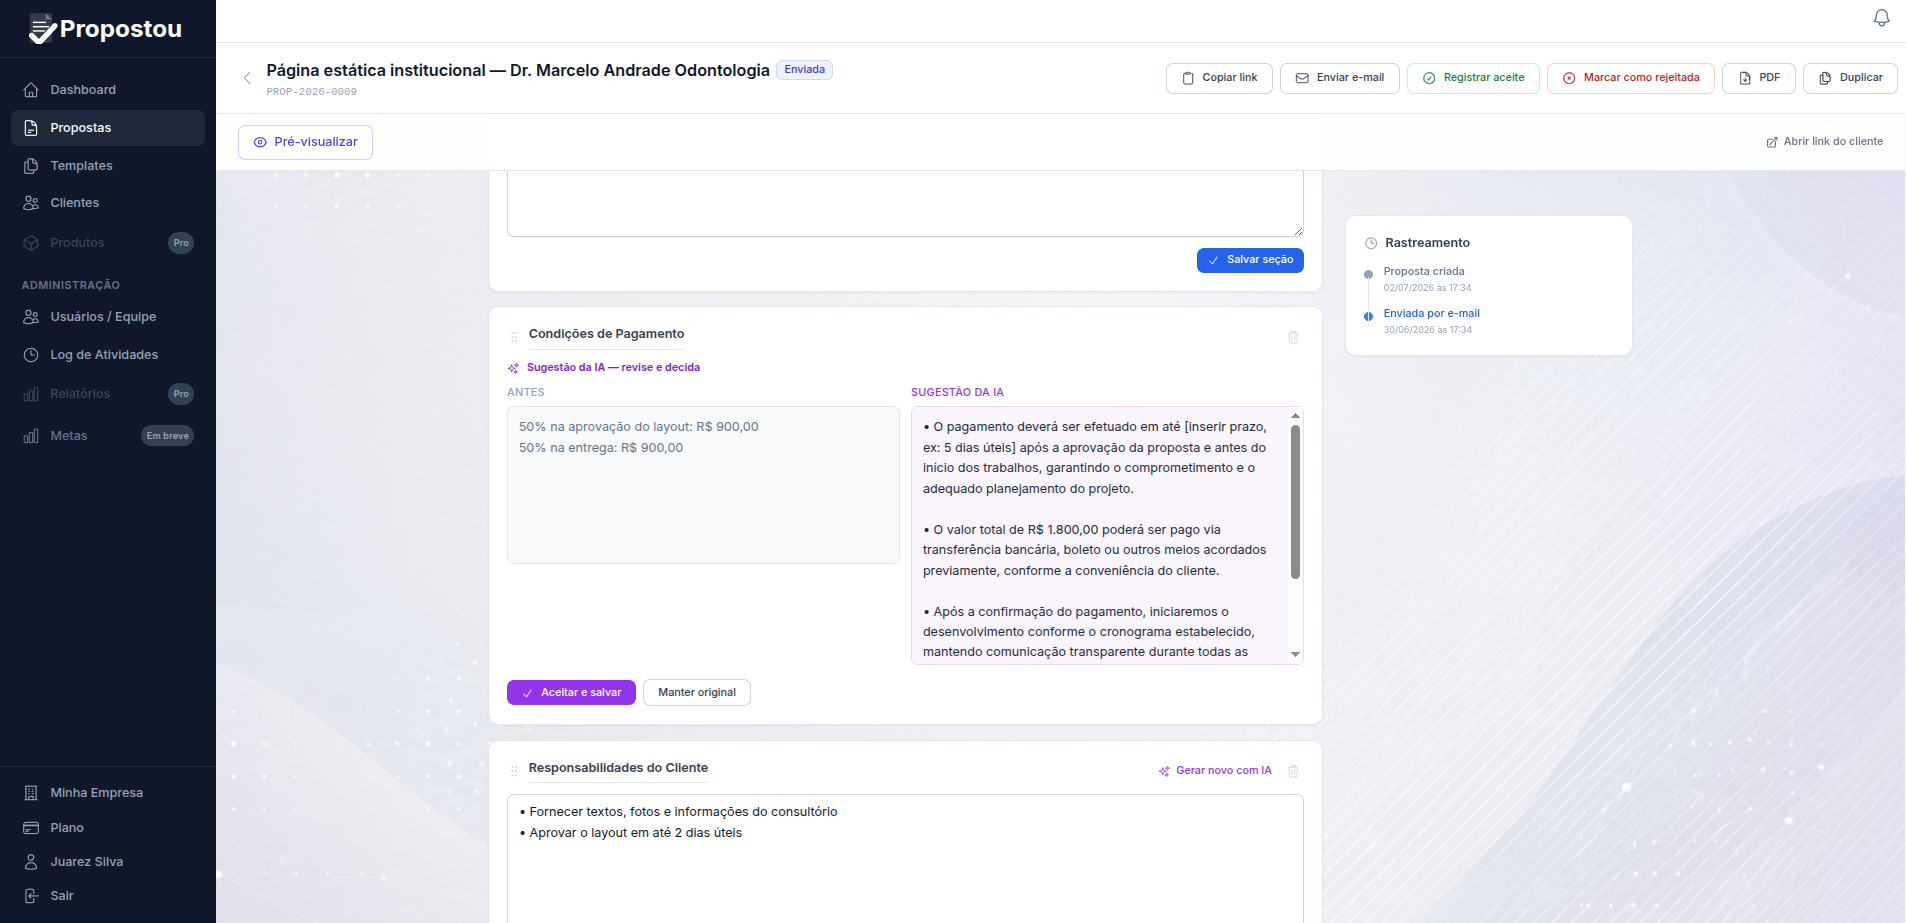The image size is (1906, 923).
Task: Export proposal as PDF
Action: (x=1759, y=78)
